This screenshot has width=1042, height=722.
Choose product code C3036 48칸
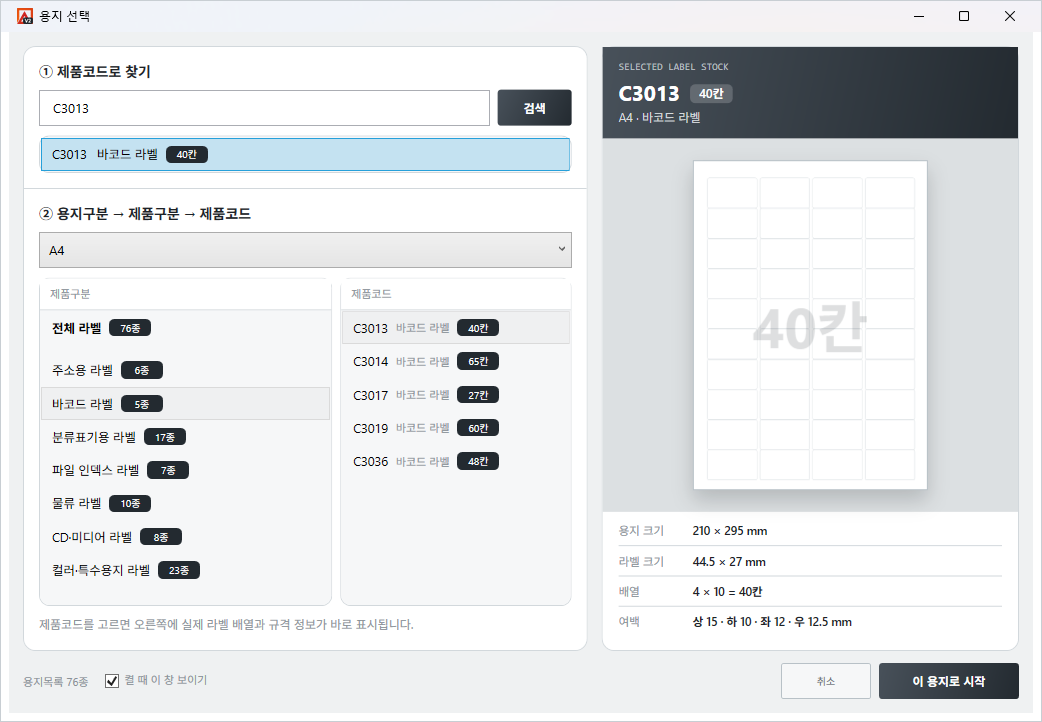click(x=456, y=461)
